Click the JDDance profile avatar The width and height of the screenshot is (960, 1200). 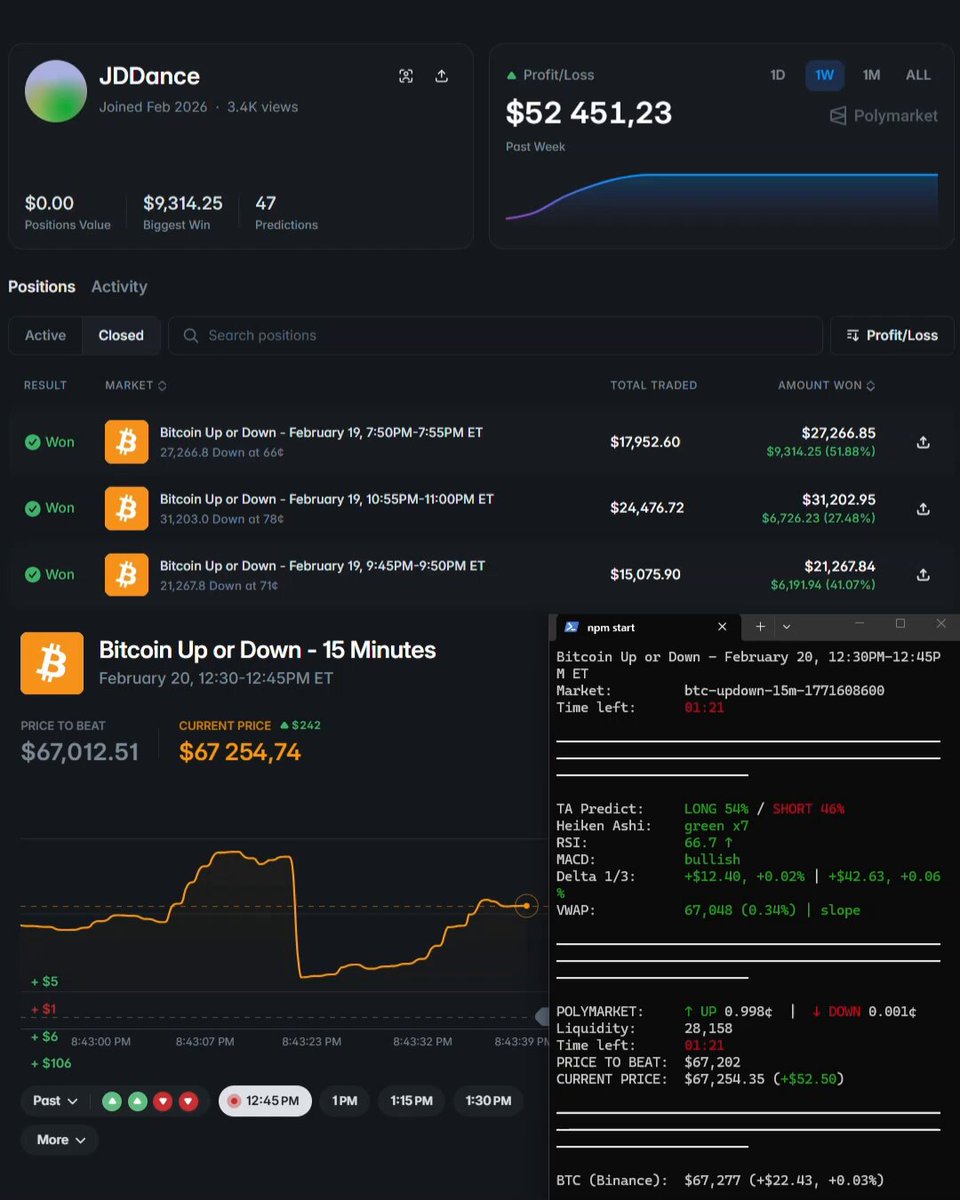[56, 91]
